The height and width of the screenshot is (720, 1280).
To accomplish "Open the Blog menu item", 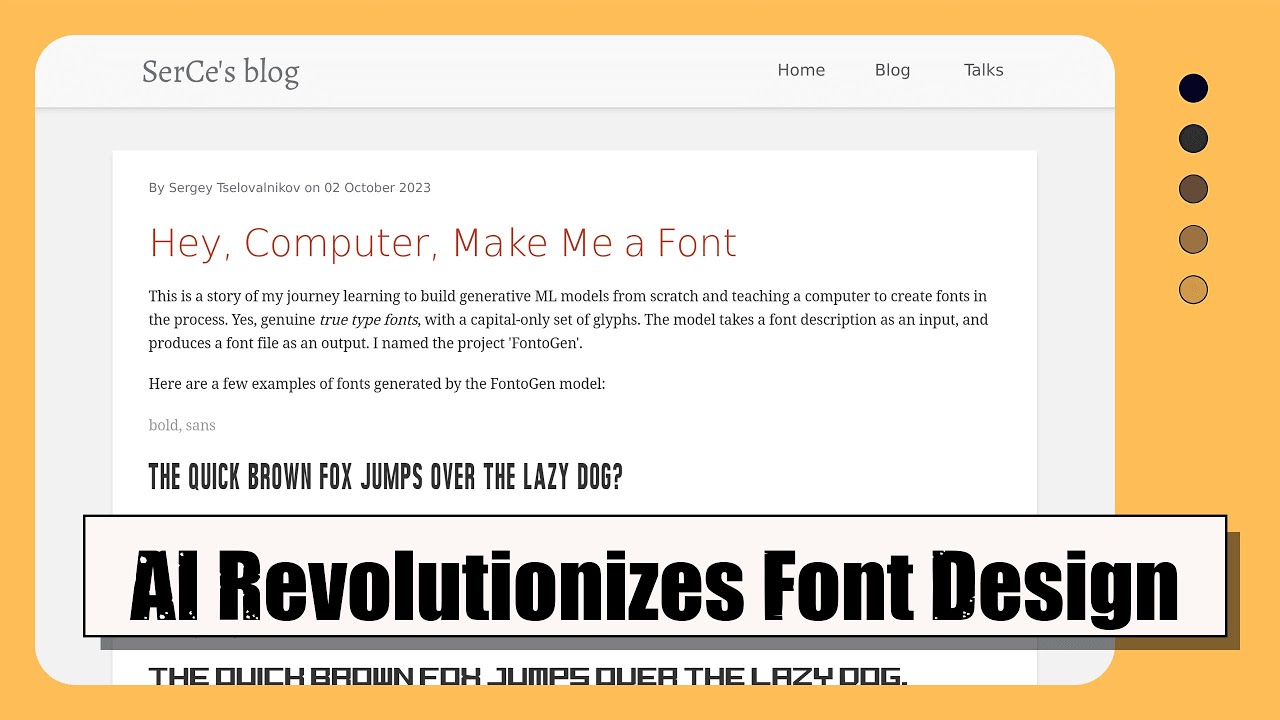I will (x=892, y=70).
